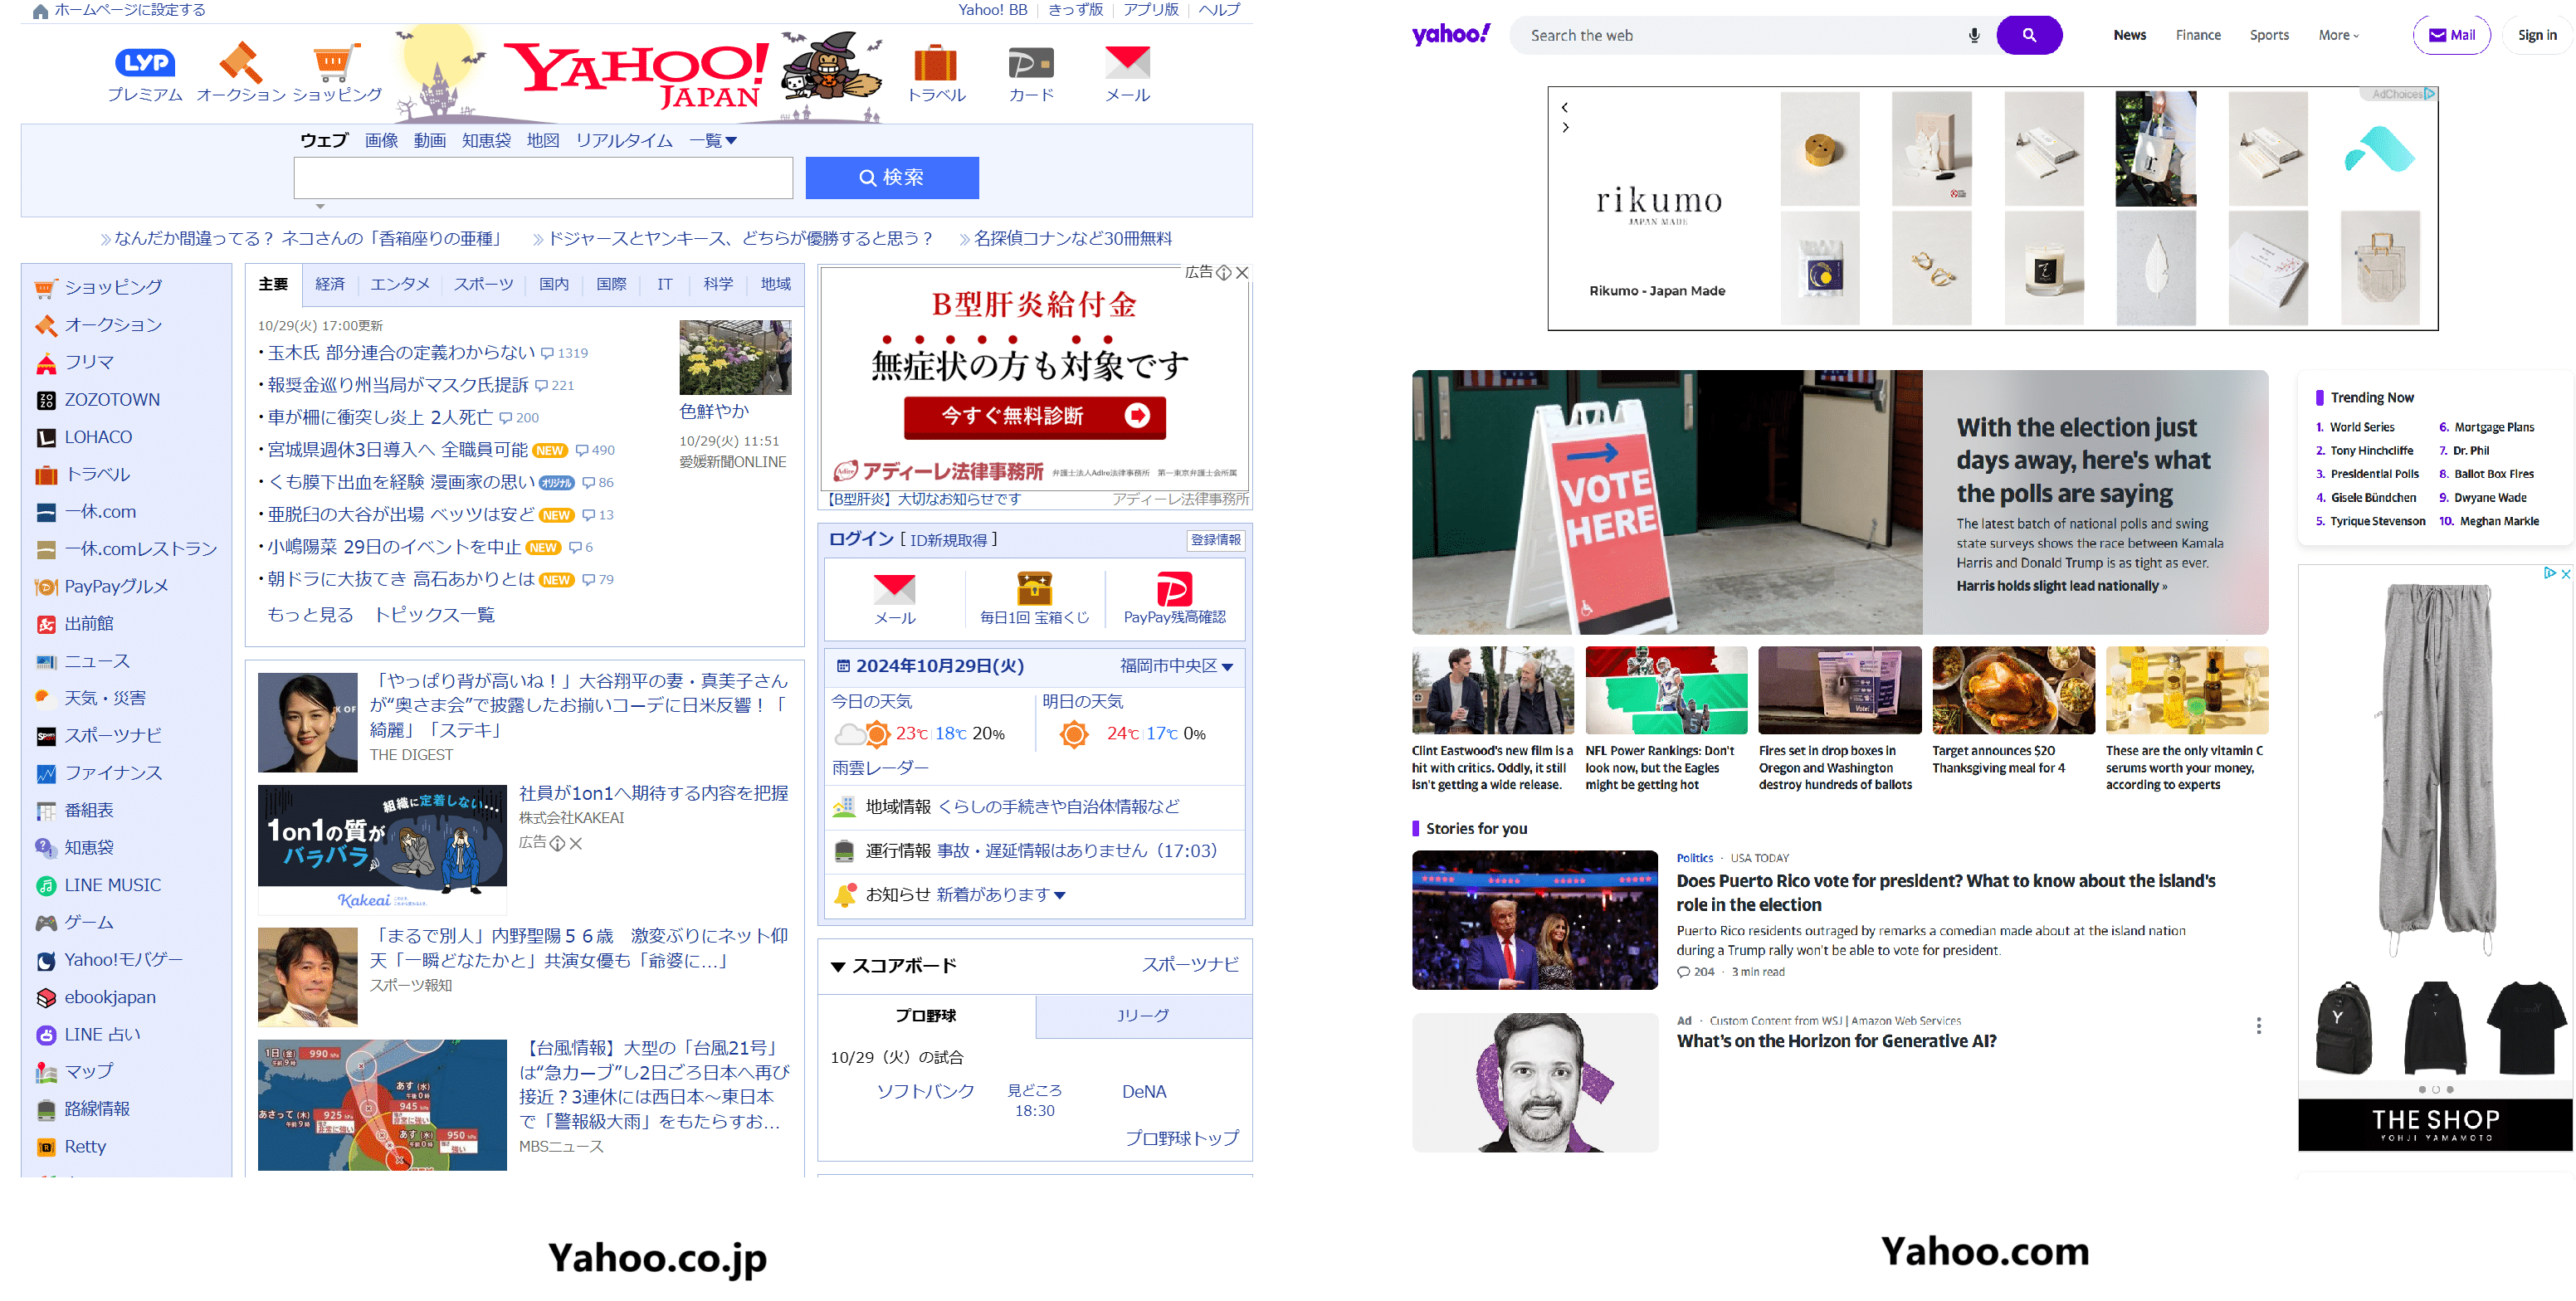
Task: Click the blue 検索 search button
Action: pyautogui.click(x=892, y=178)
